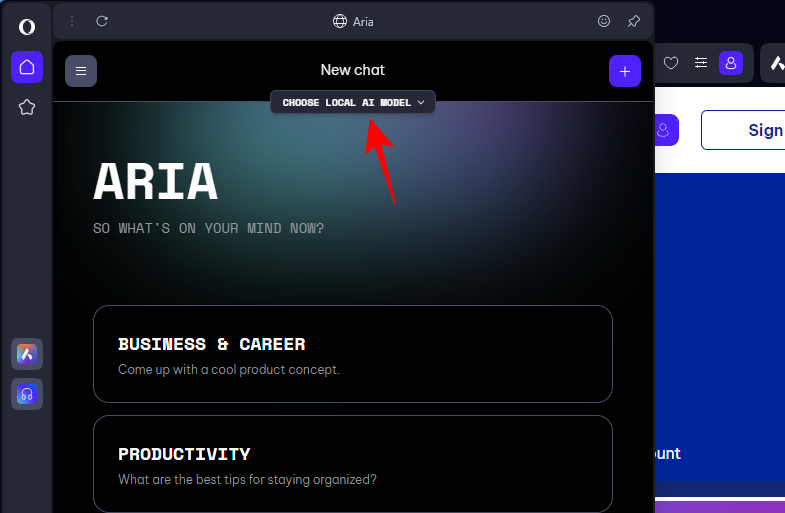Open the purple account profile icon in the toolbar
Viewport: 785px width, 513px height.
pyautogui.click(x=731, y=63)
